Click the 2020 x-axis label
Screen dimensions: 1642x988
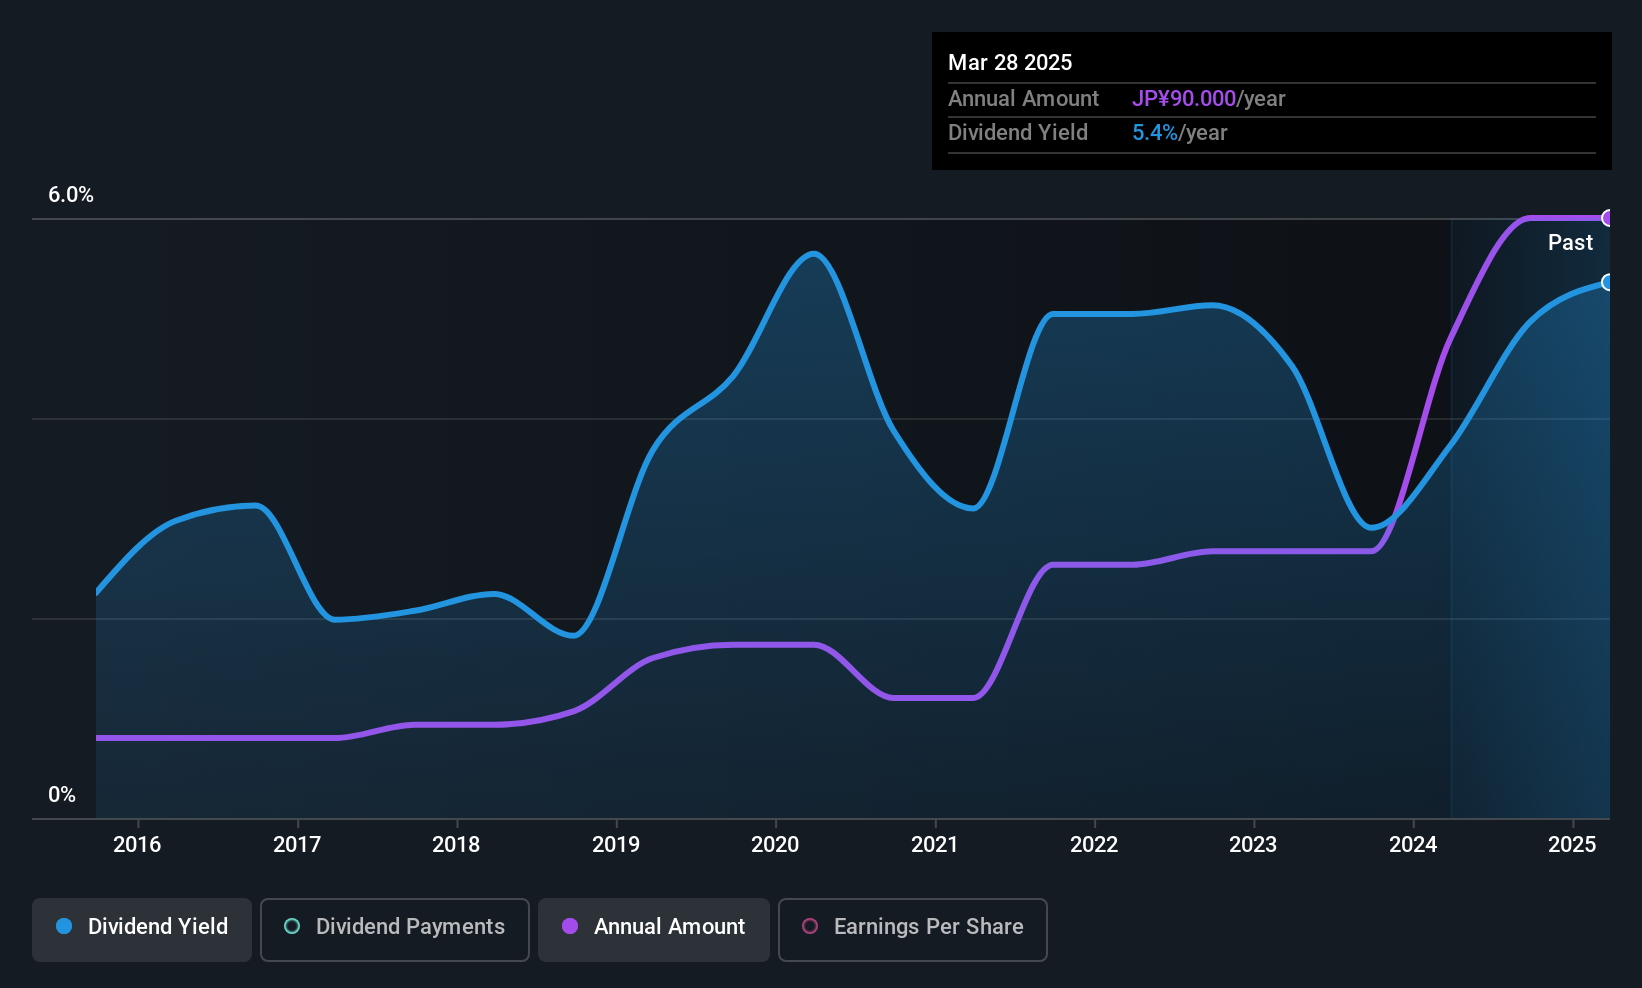(775, 845)
